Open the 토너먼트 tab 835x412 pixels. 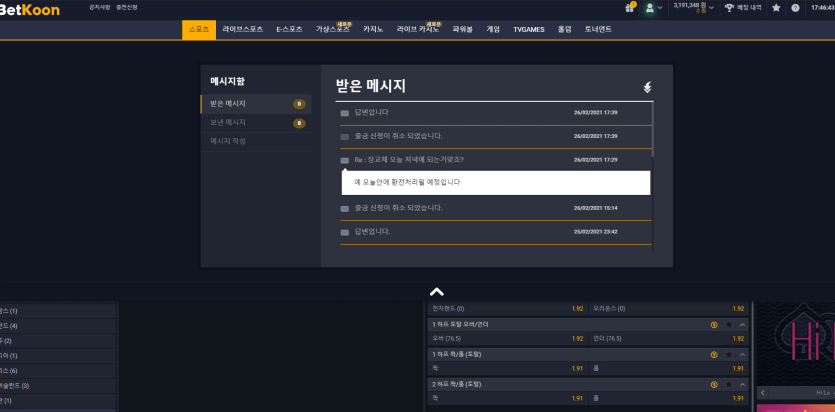(x=598, y=30)
